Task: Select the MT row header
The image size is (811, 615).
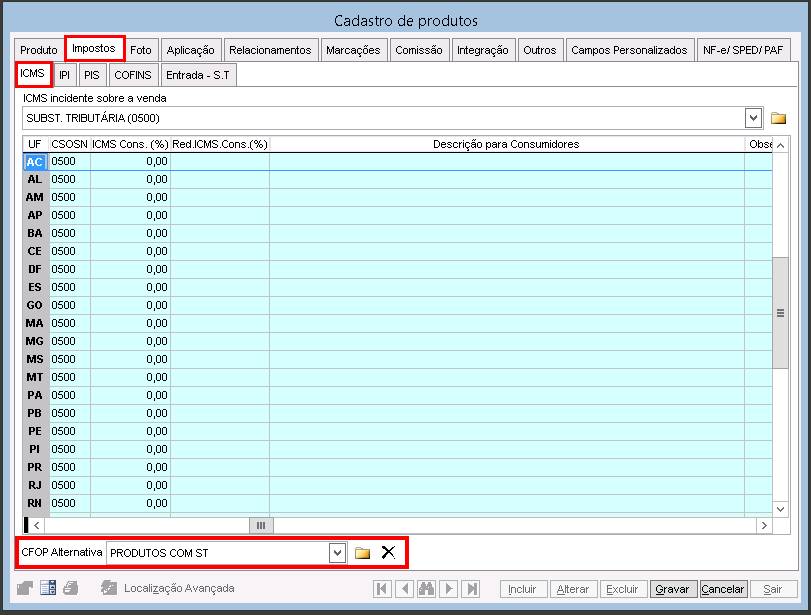Action: (35, 377)
